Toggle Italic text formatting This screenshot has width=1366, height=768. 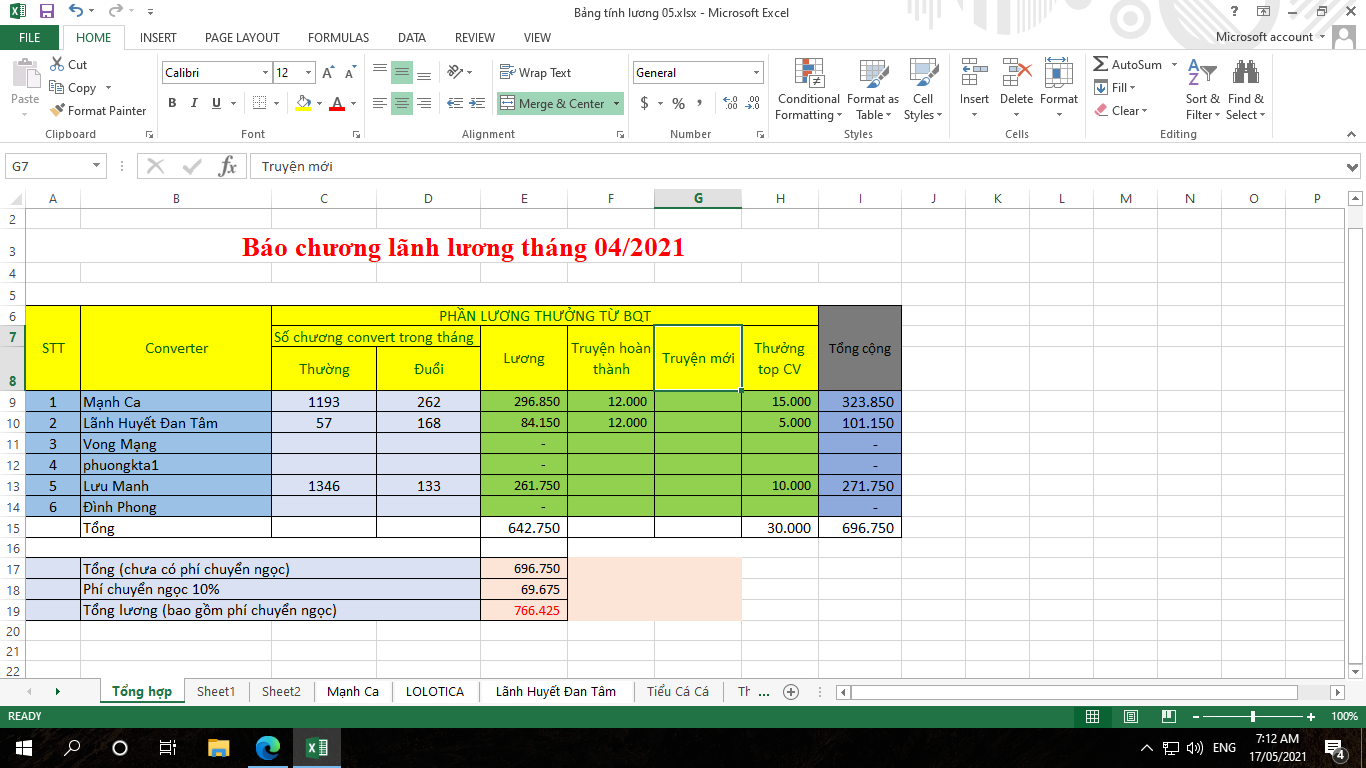point(194,103)
